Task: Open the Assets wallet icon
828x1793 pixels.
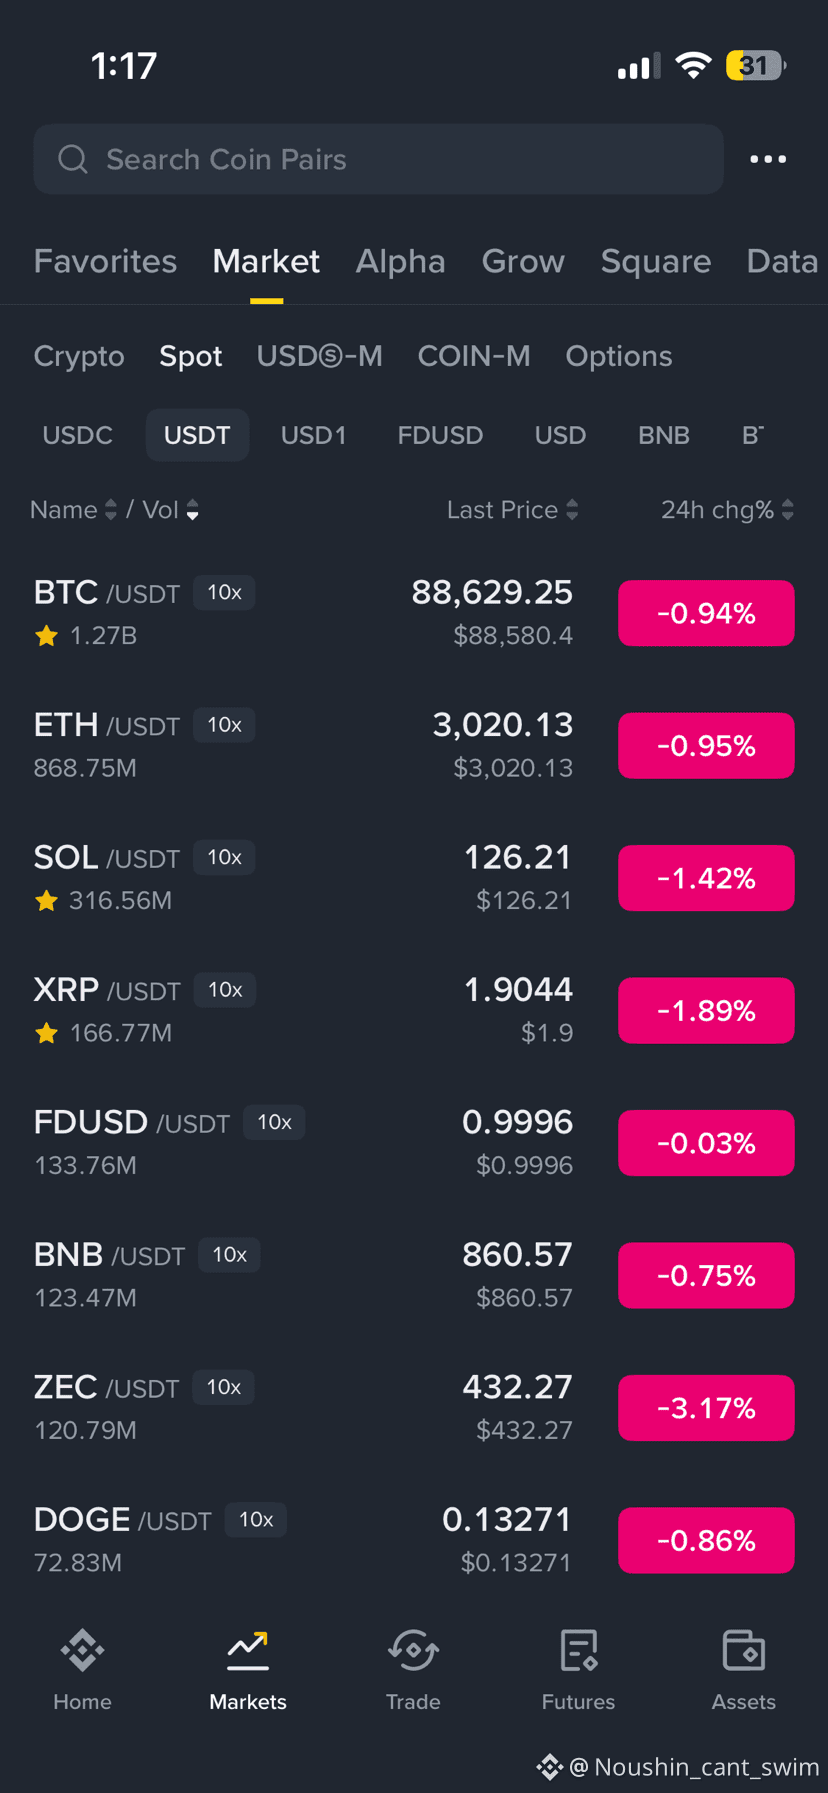Action: tap(743, 1650)
